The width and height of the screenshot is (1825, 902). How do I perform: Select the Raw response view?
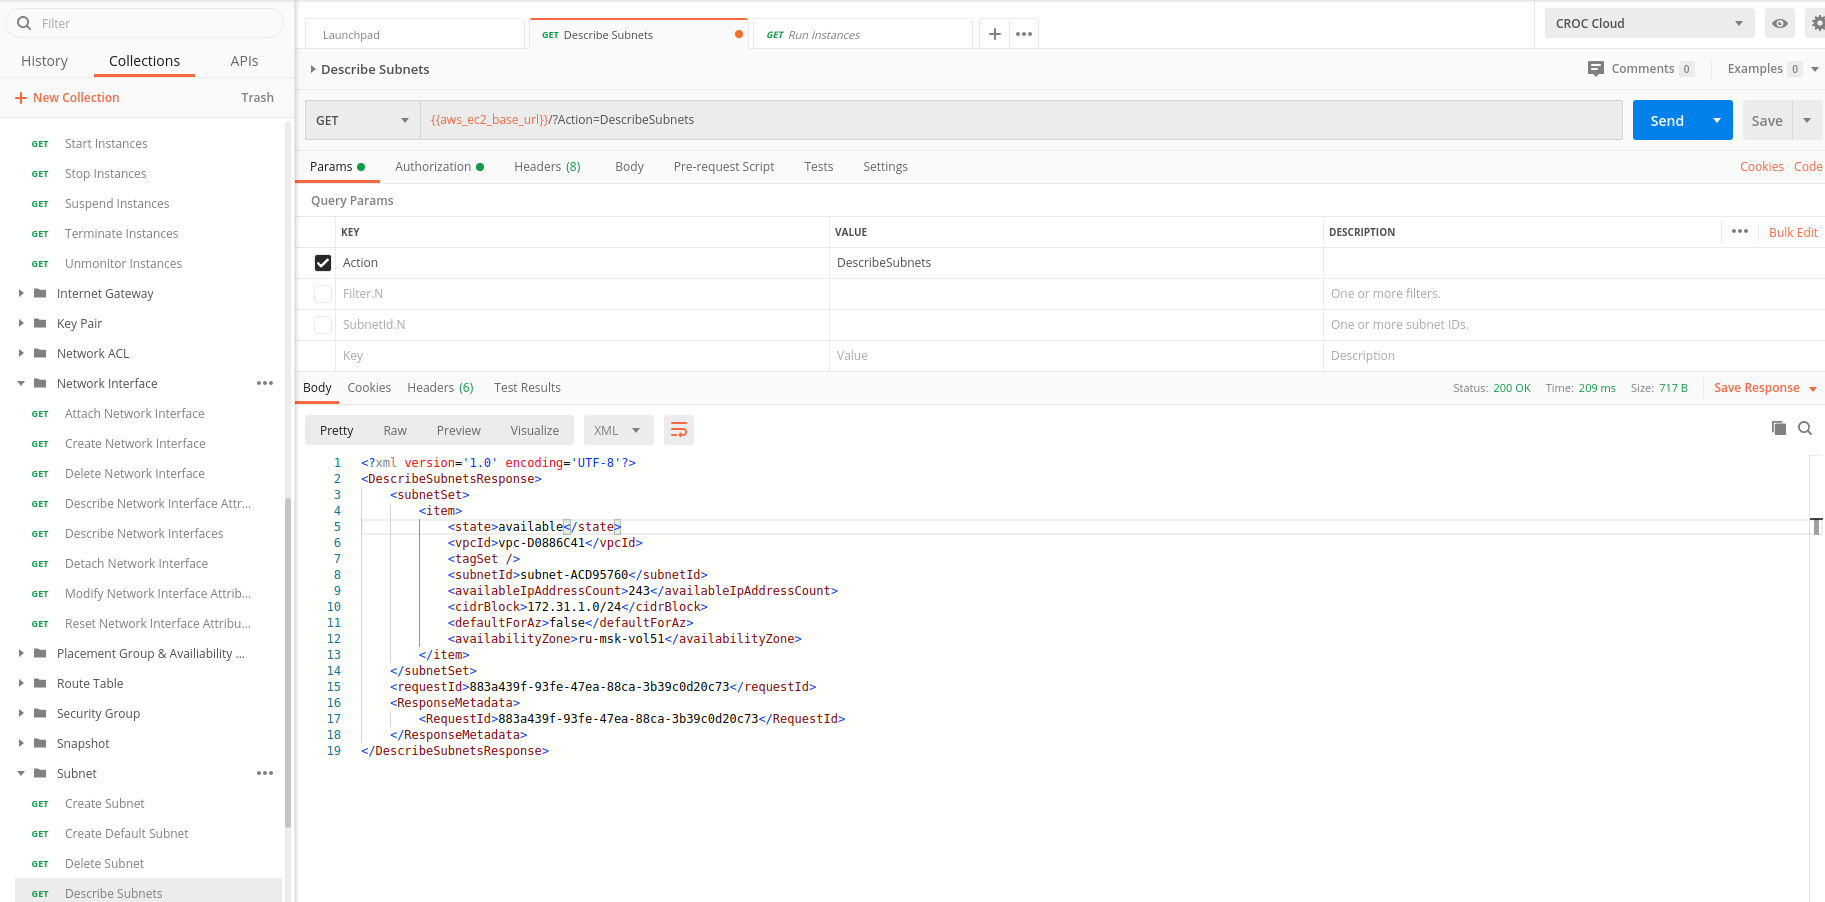[395, 431]
